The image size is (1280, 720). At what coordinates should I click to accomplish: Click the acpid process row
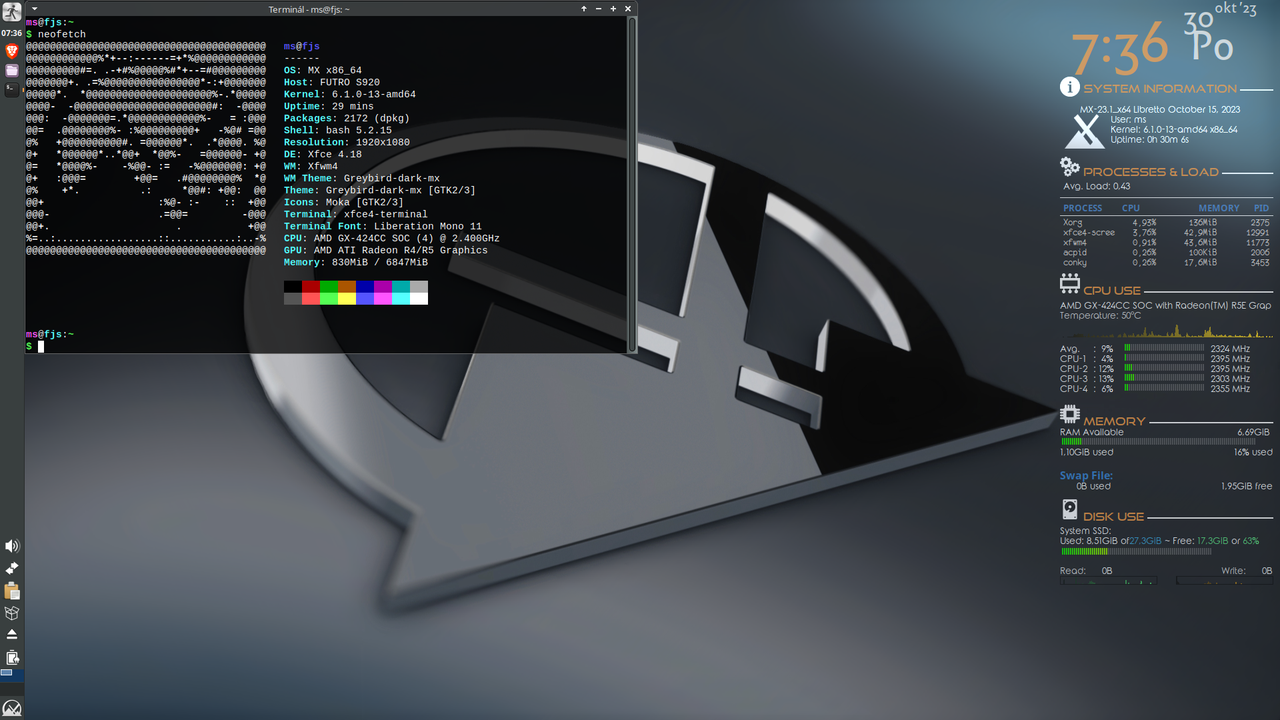[x=1166, y=252]
